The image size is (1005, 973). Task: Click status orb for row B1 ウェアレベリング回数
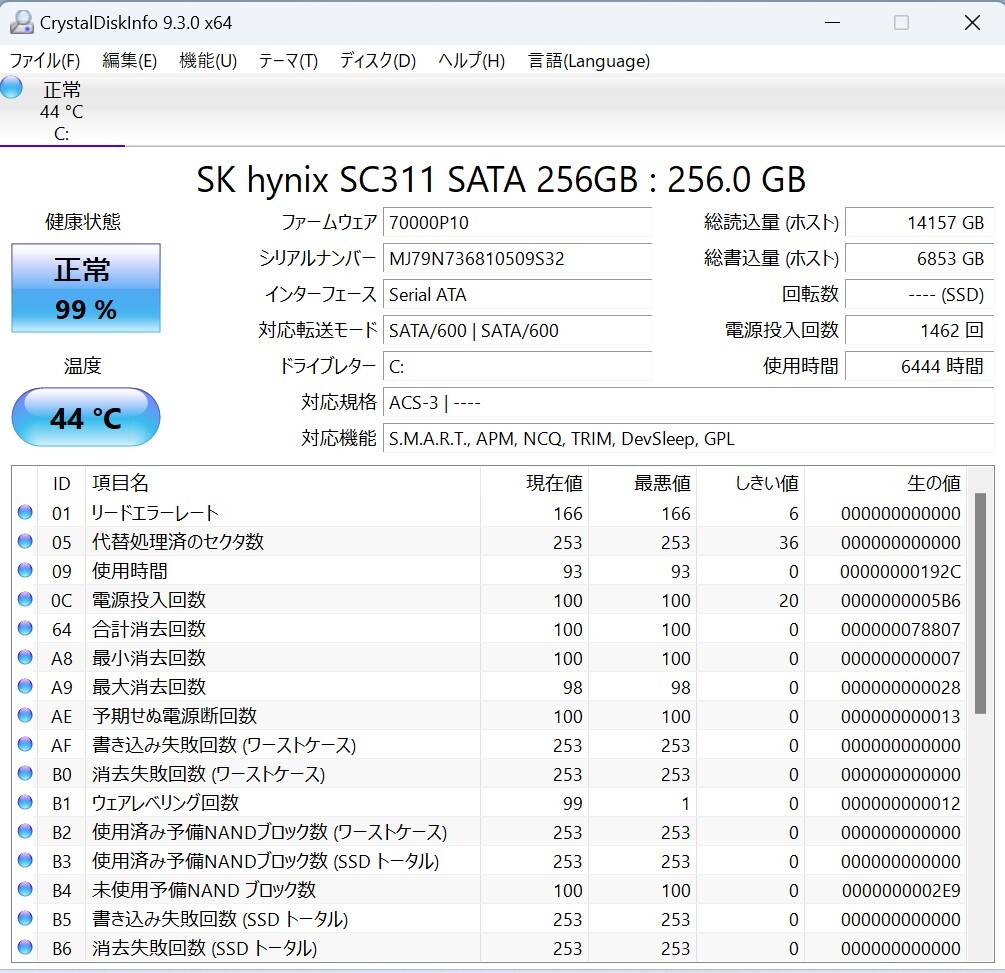(x=25, y=802)
